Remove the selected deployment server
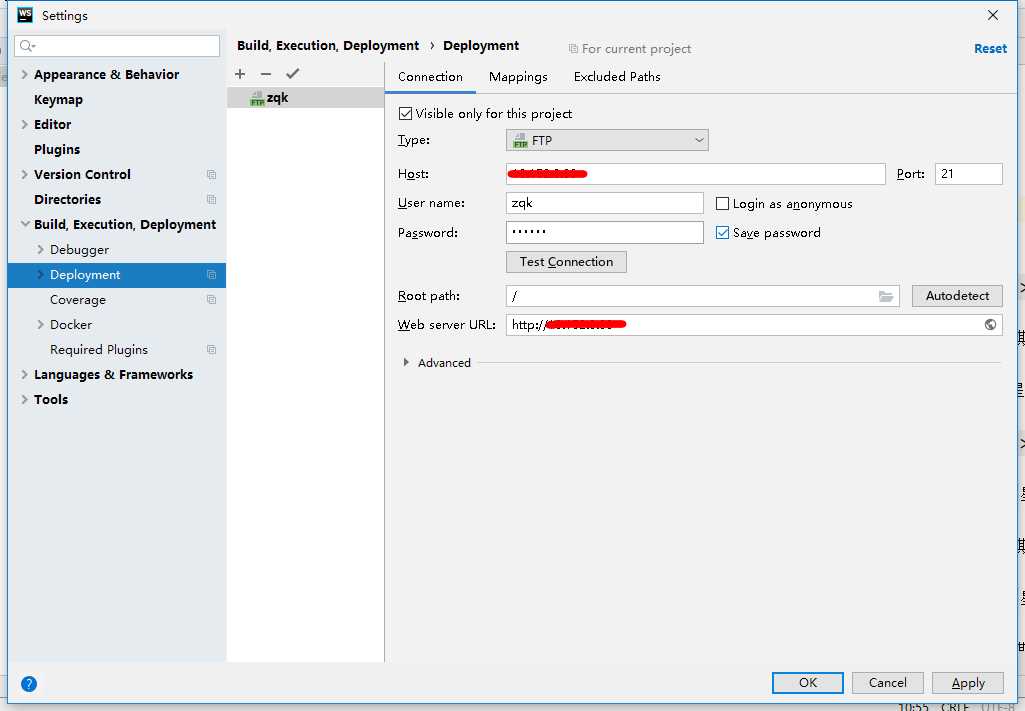 point(265,74)
